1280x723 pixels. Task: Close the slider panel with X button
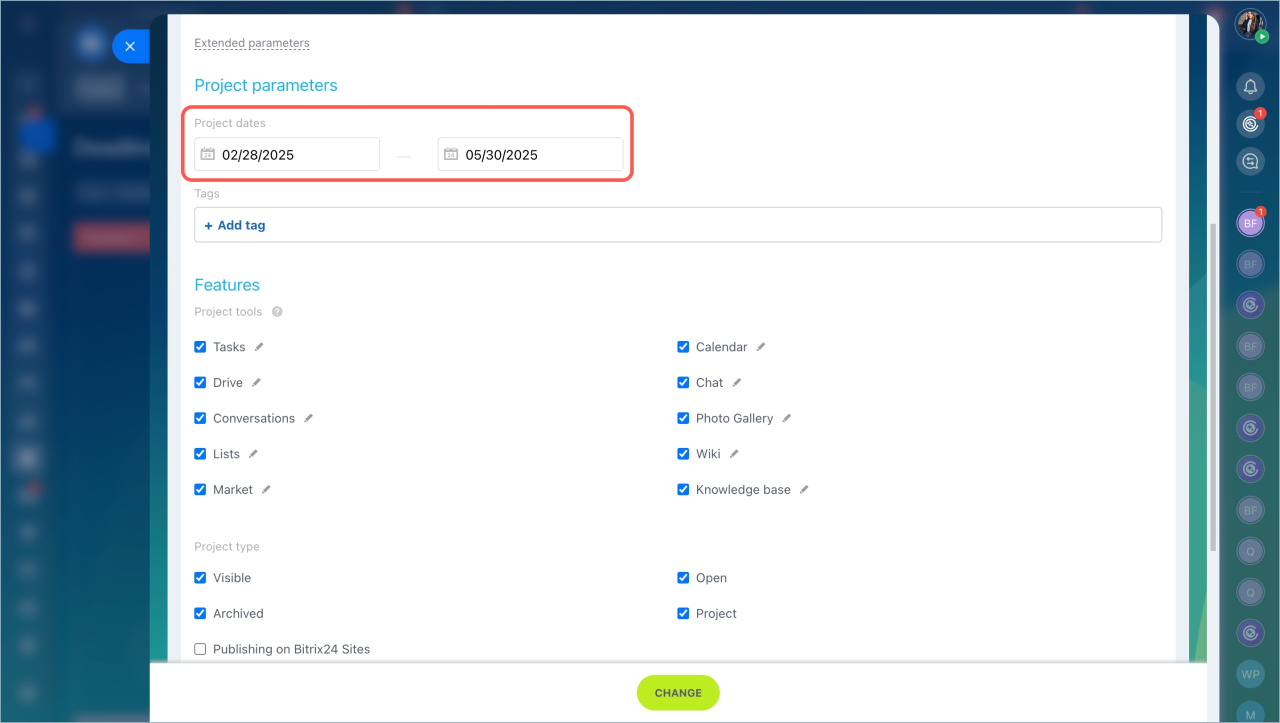[130, 46]
